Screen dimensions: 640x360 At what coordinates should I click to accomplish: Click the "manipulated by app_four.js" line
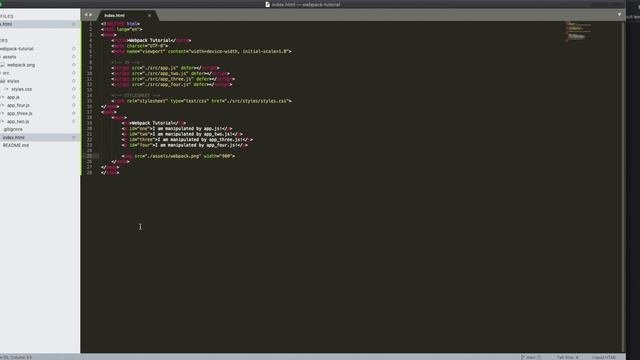point(184,145)
